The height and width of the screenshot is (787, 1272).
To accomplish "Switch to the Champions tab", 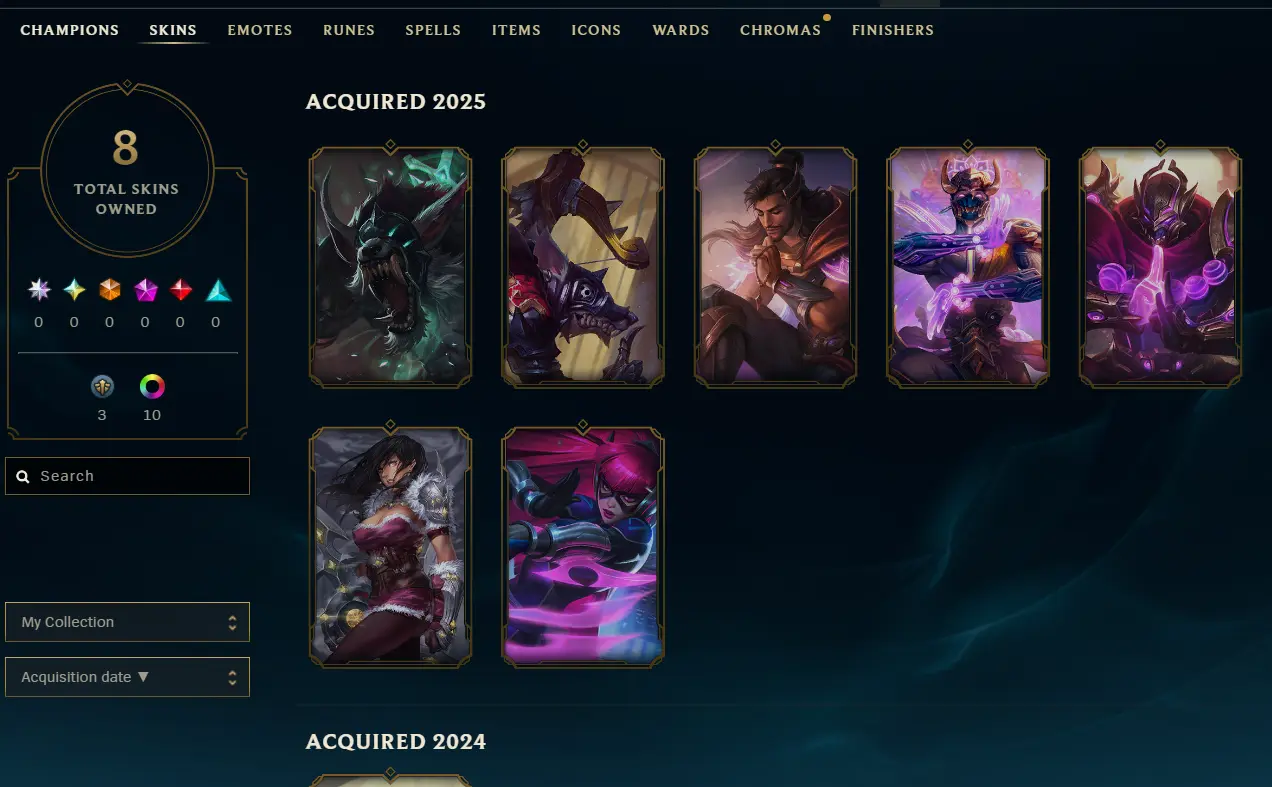I will point(69,30).
